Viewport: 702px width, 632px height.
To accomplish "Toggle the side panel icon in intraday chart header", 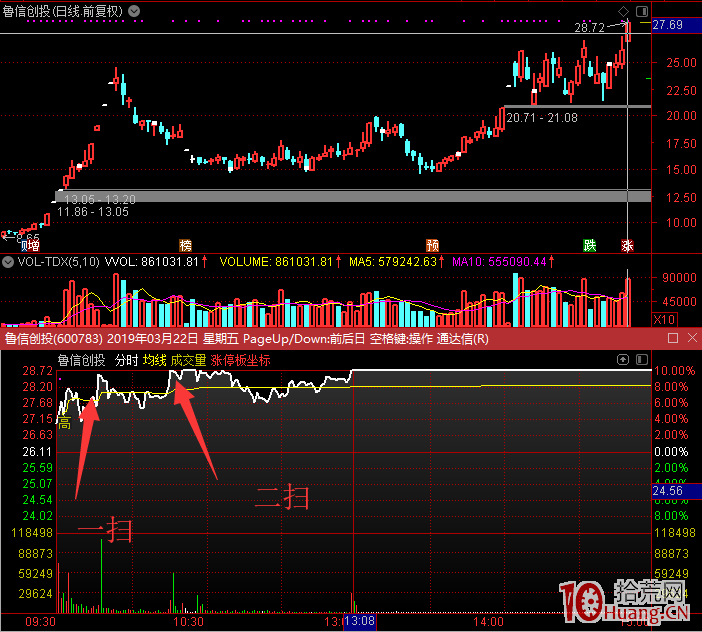I will click(642, 359).
